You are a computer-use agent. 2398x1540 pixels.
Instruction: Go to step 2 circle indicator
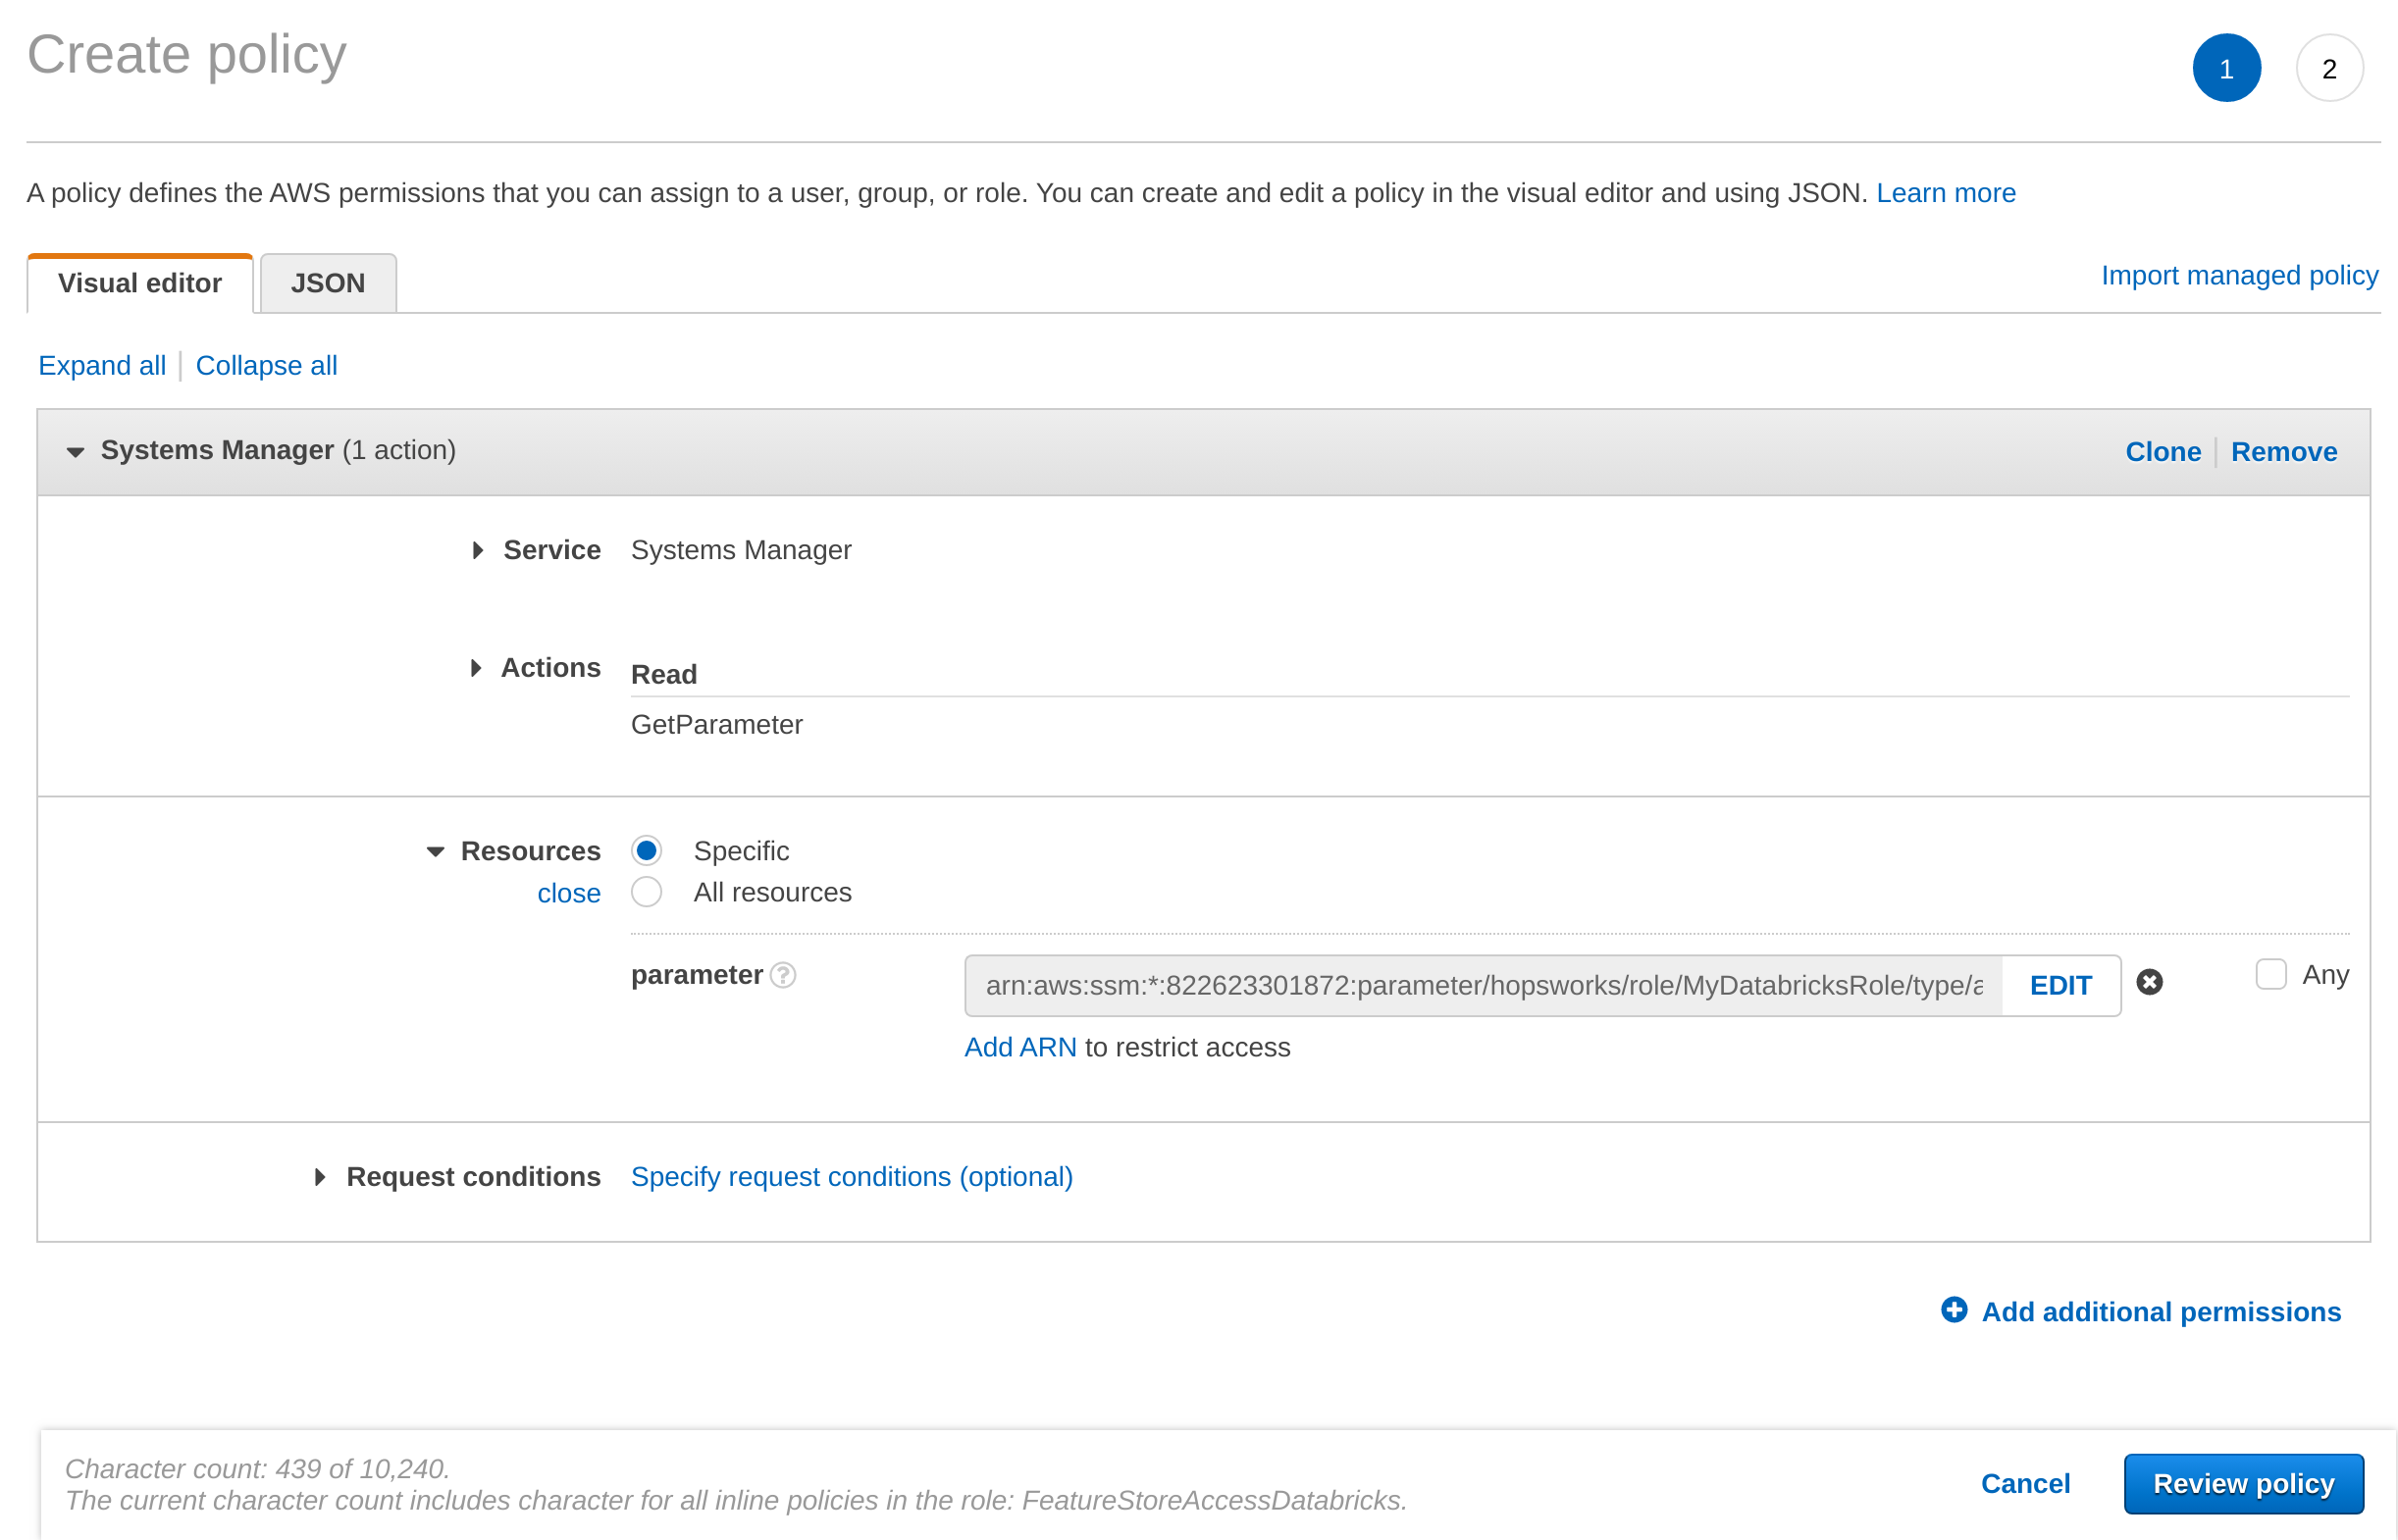point(2328,69)
